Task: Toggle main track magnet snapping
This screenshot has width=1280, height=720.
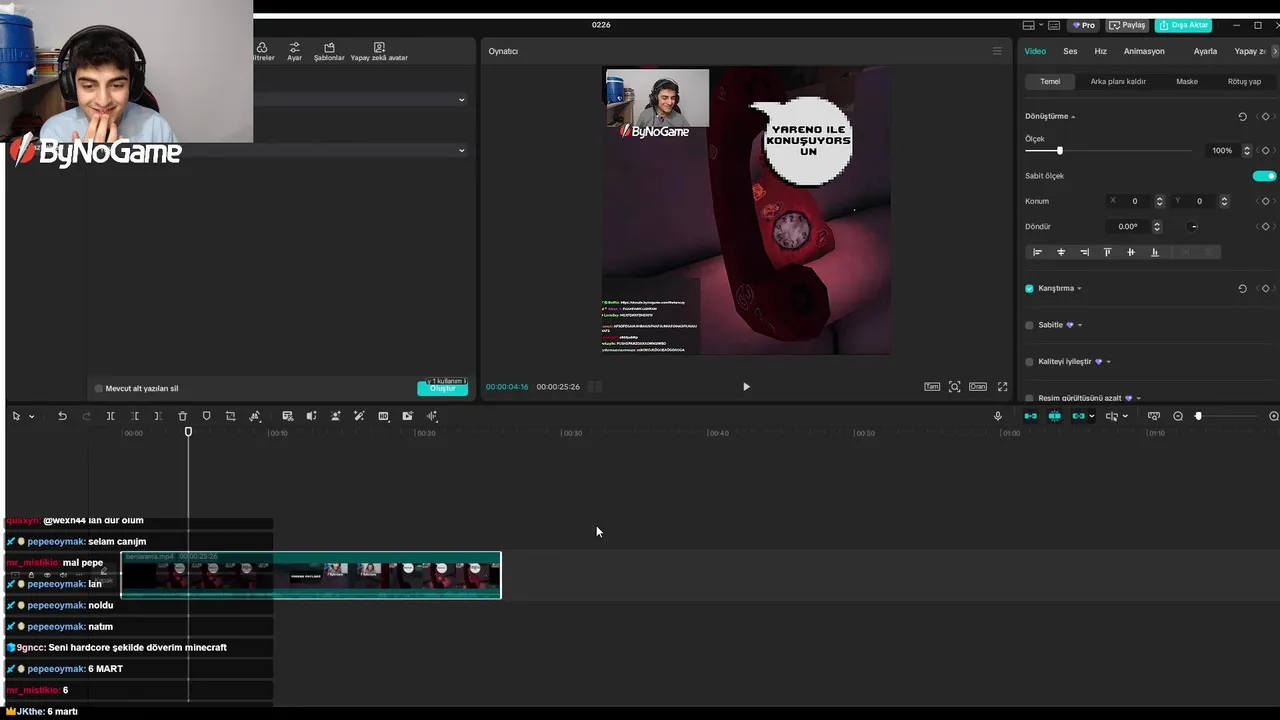Action: (x=1030, y=416)
